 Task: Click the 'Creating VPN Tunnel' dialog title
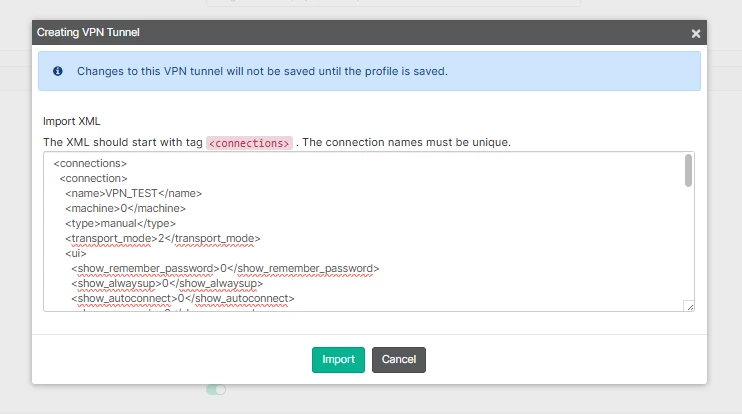(88, 32)
